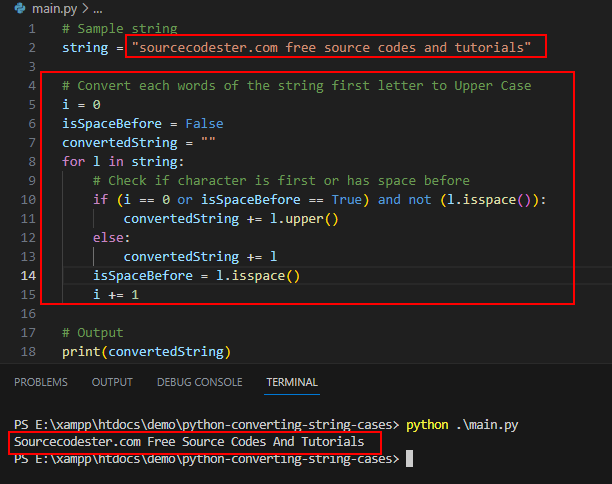Click the 'if' keyword on line 10

(x=100, y=200)
